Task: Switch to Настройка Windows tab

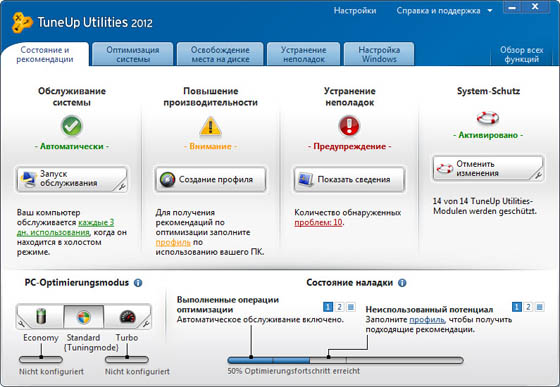Action: tap(379, 54)
